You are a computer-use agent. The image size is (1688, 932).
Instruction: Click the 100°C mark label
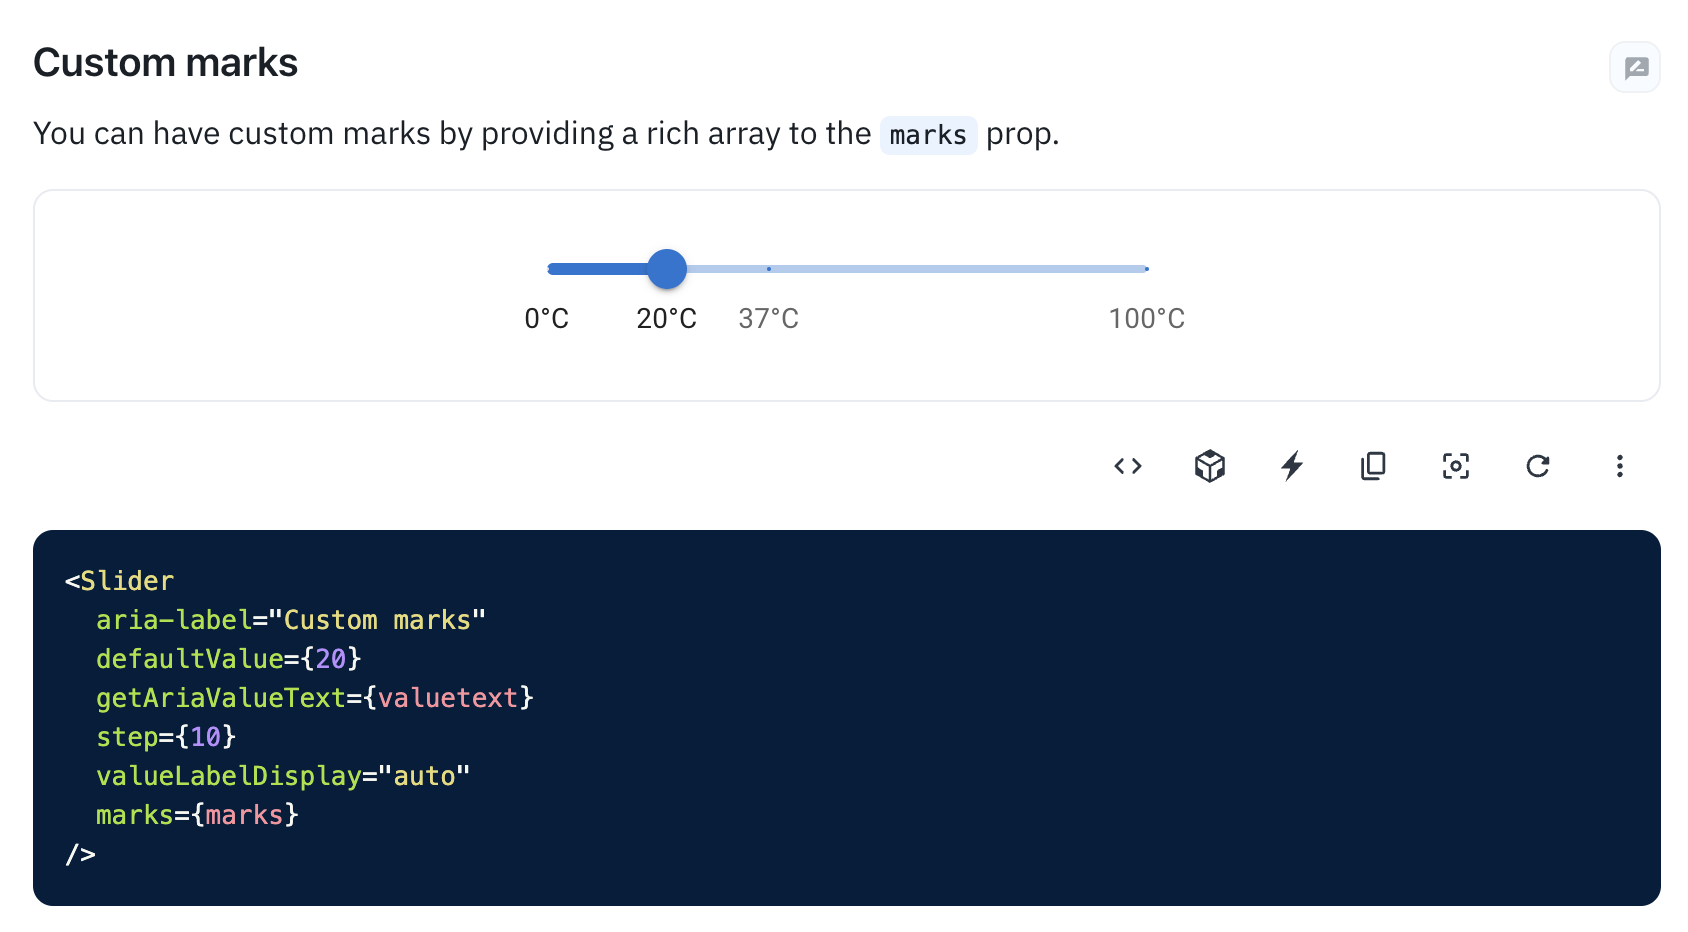1146,318
